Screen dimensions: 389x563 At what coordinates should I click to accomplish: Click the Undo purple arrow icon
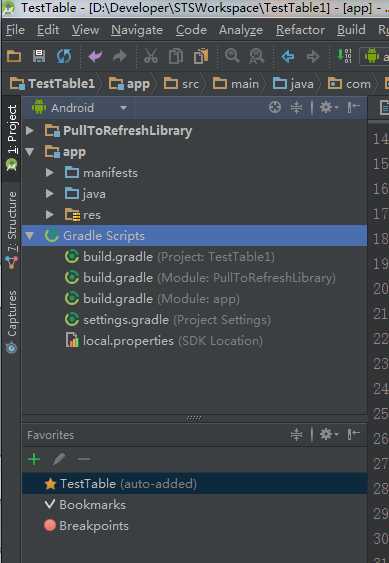click(x=96, y=56)
